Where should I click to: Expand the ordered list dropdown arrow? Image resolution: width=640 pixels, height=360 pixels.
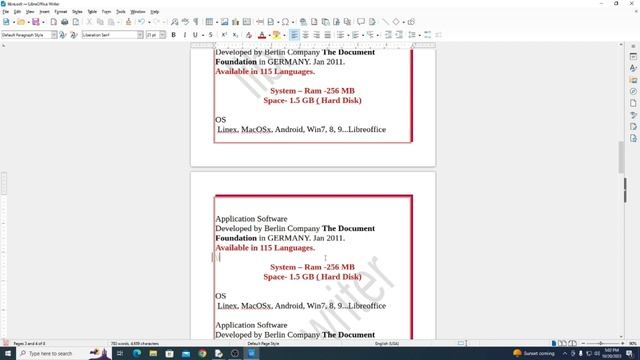click(x=363, y=35)
